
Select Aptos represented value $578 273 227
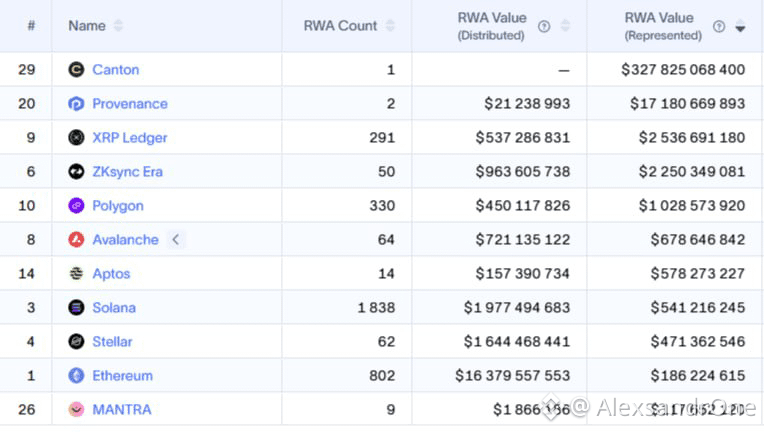(698, 274)
